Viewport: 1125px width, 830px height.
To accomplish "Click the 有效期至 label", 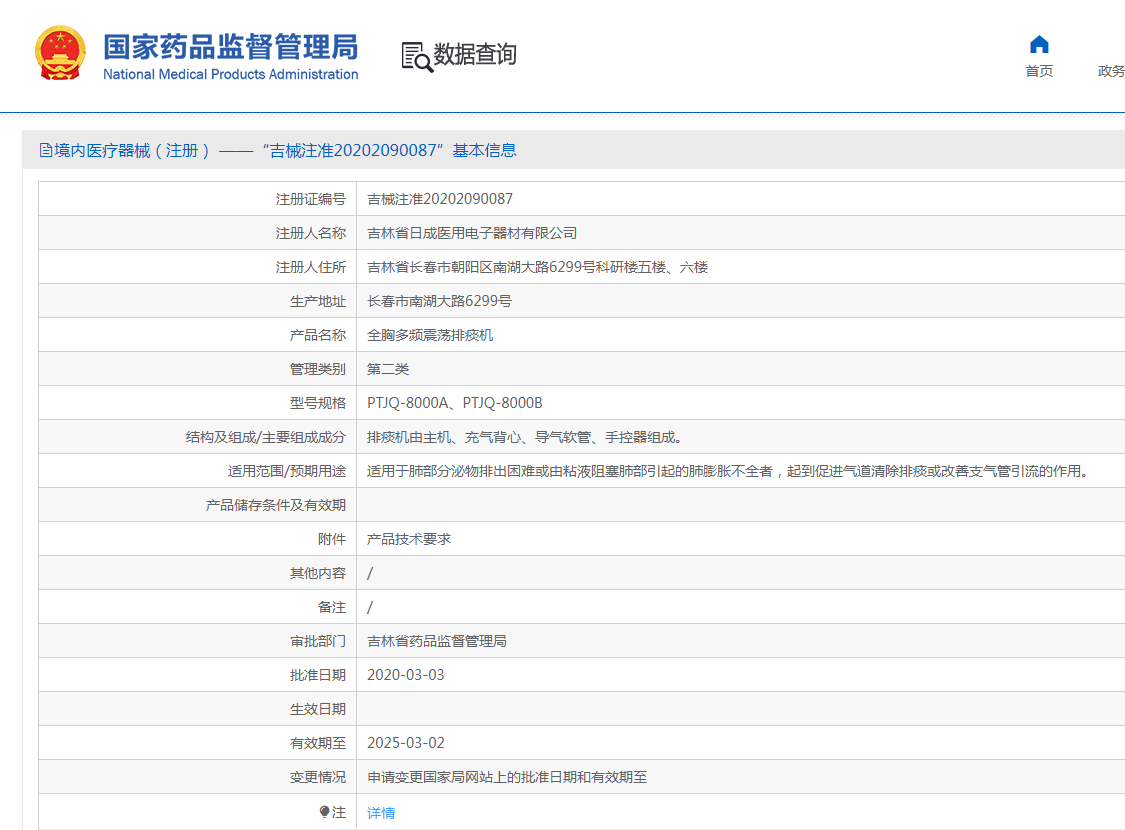I will point(318,743).
